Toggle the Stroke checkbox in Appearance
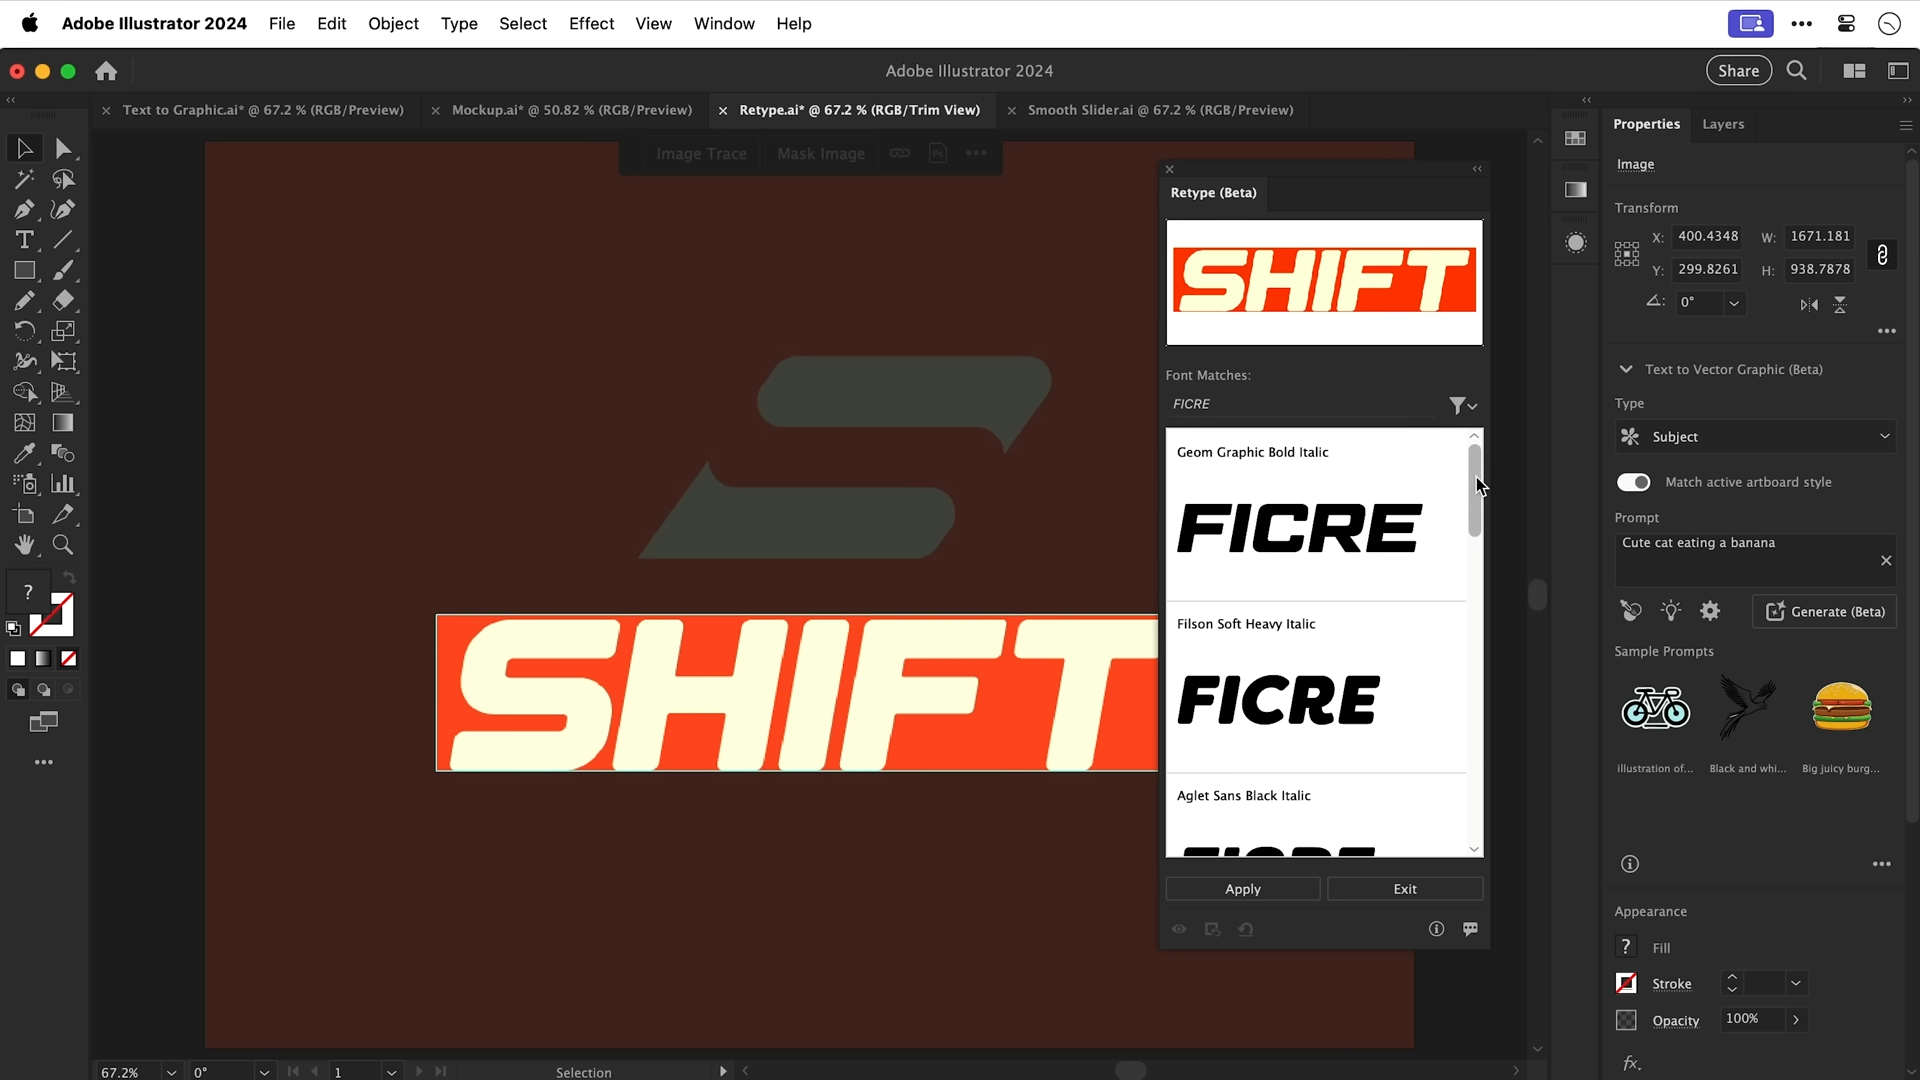 1626,982
